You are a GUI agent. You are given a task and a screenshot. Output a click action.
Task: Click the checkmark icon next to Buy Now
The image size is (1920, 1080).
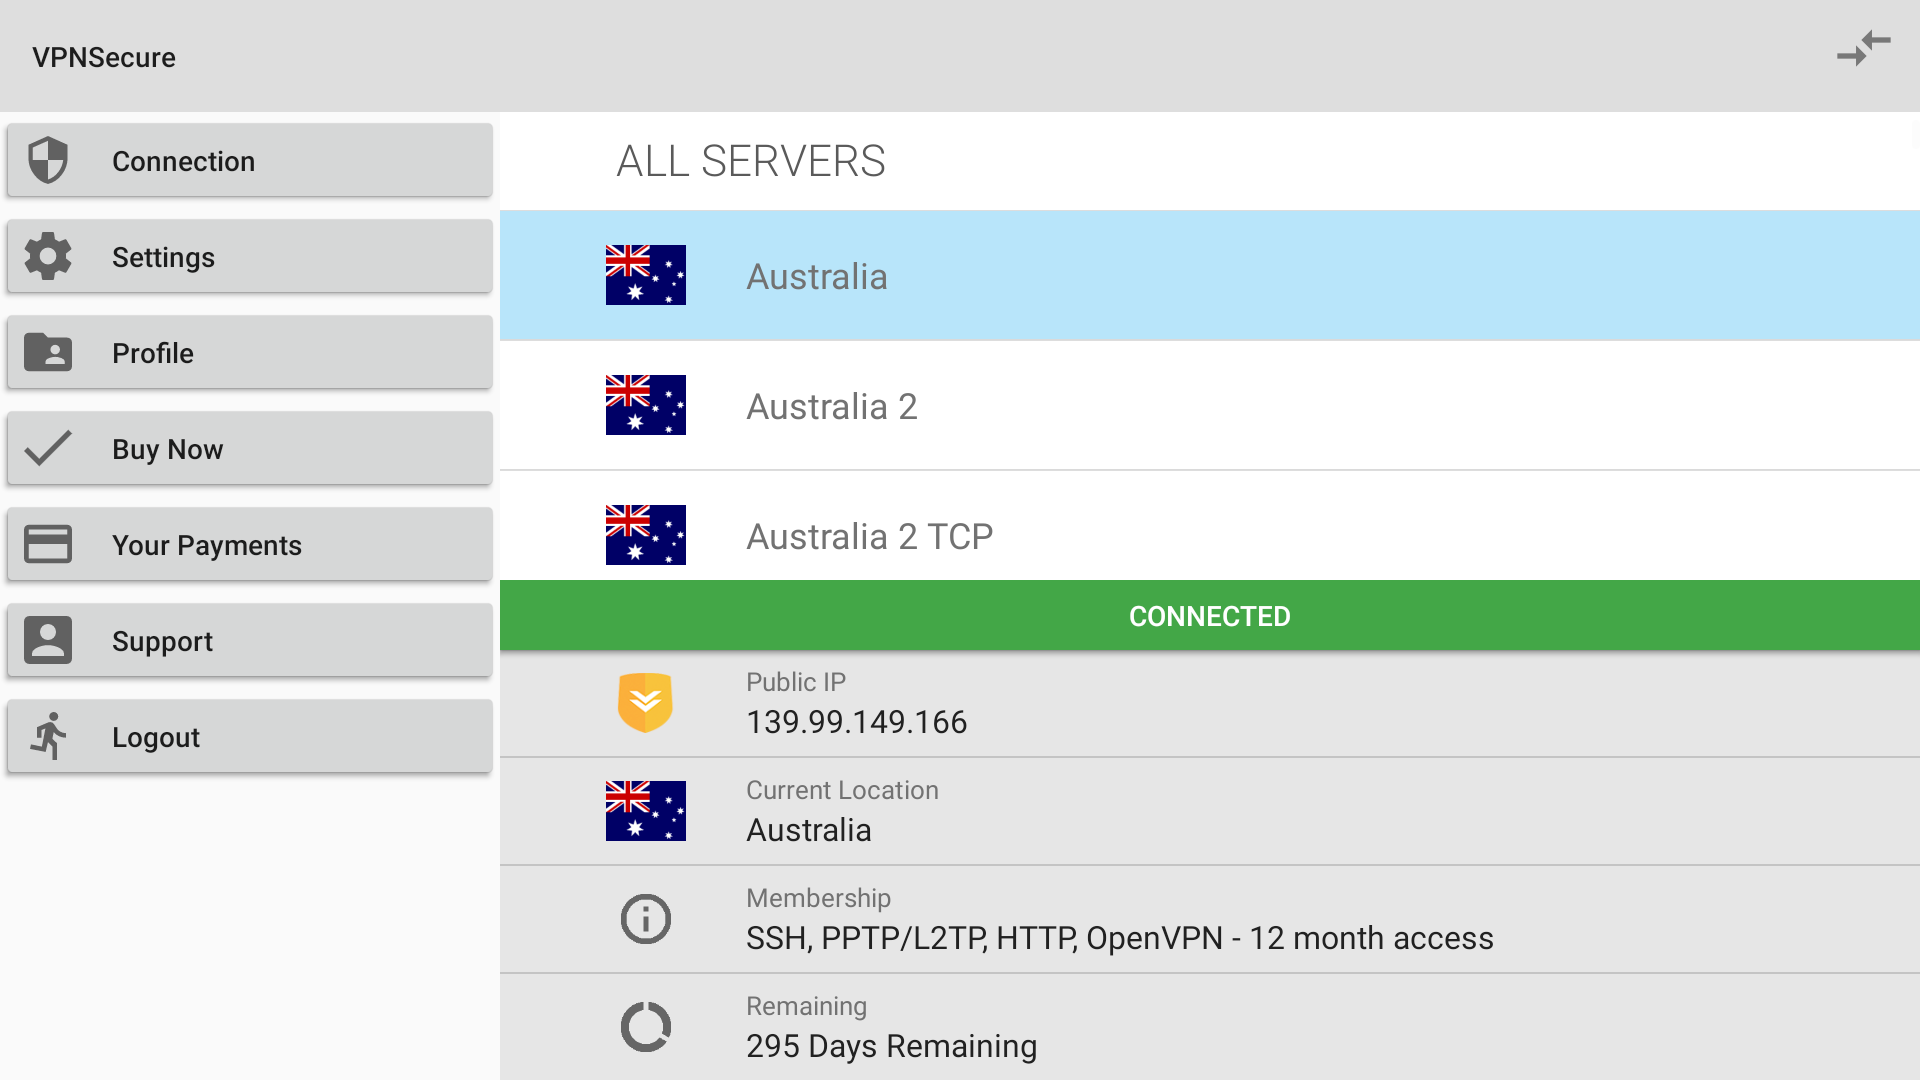point(48,448)
